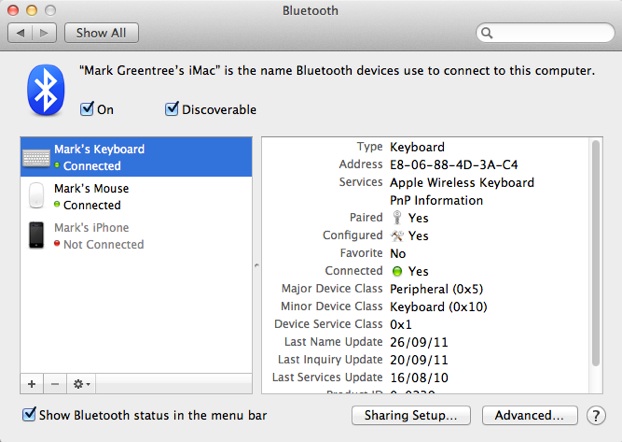Click the Show All button
Image resolution: width=622 pixels, height=442 pixels.
tap(101, 33)
